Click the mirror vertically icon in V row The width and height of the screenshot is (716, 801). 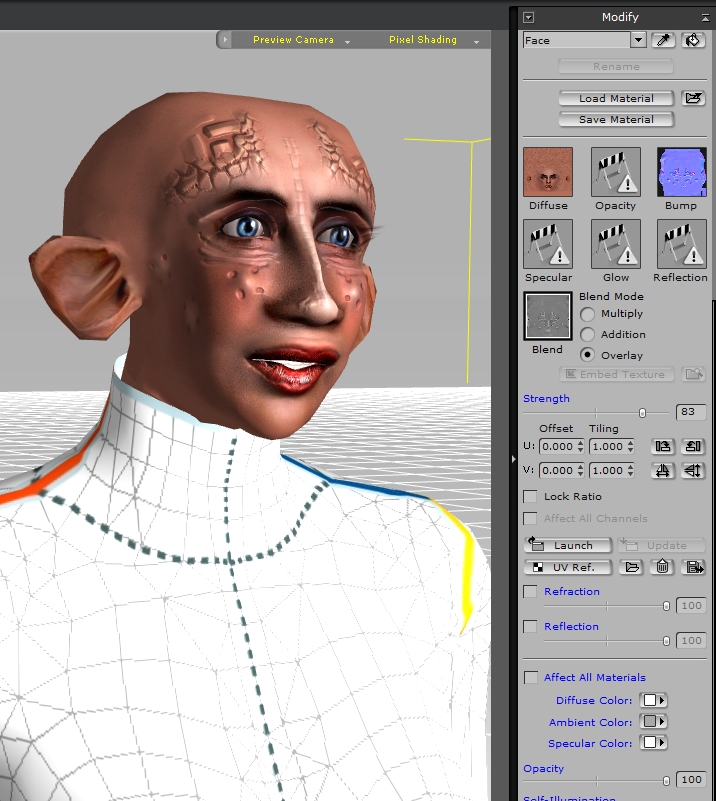693,470
